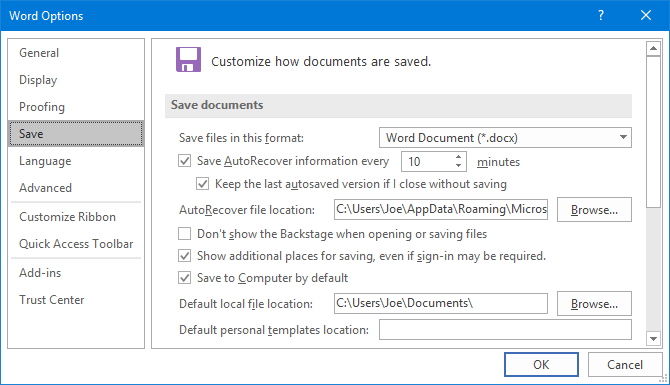The image size is (670, 385).
Task: Toggle Save to Computer by default checkbox
Action: pyautogui.click(x=185, y=278)
